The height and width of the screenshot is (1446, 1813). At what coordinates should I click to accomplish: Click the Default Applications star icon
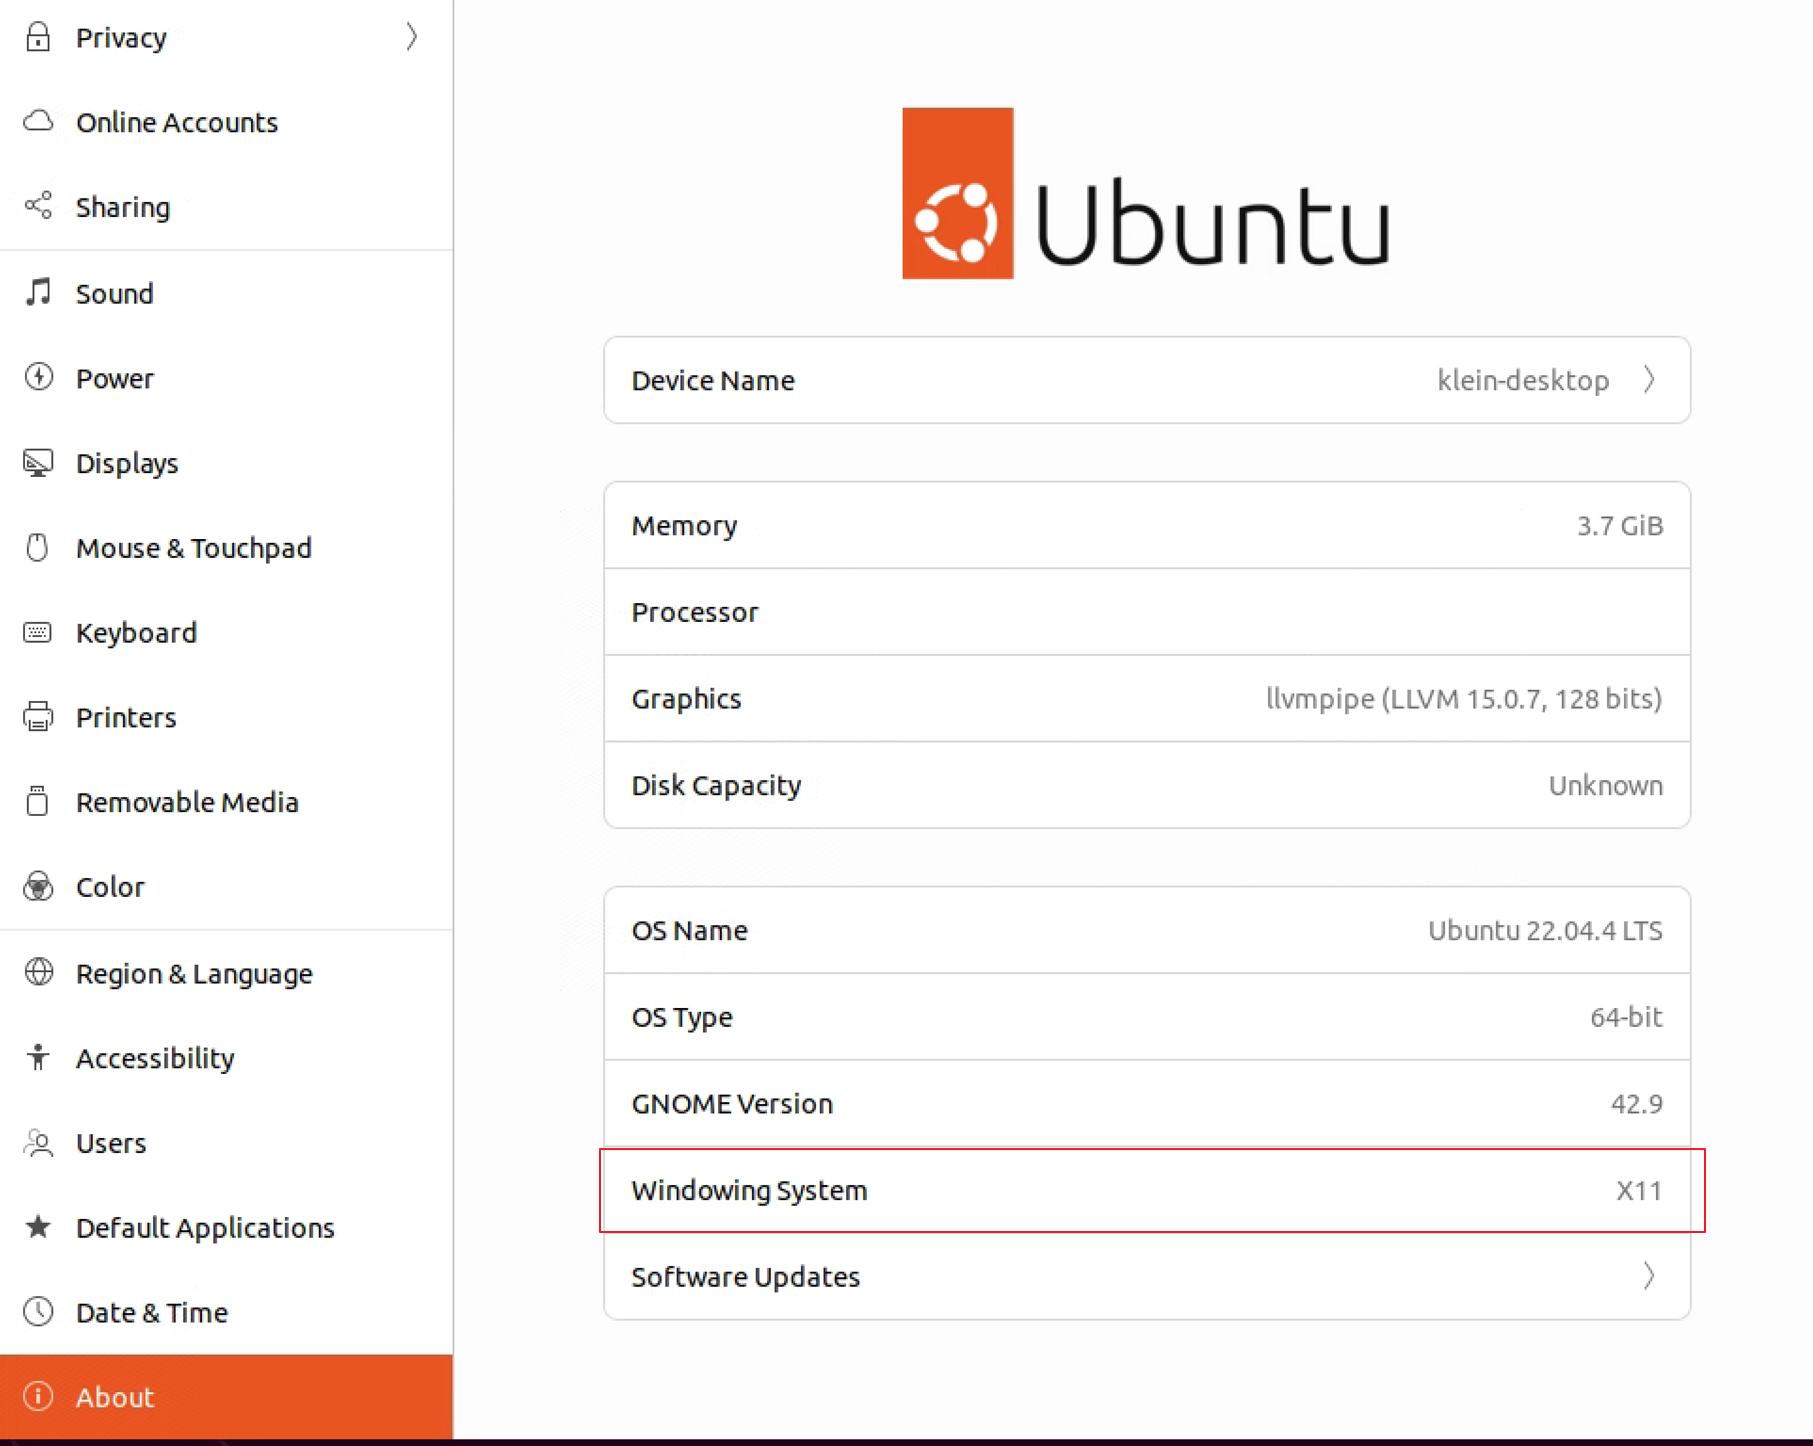tap(38, 1226)
